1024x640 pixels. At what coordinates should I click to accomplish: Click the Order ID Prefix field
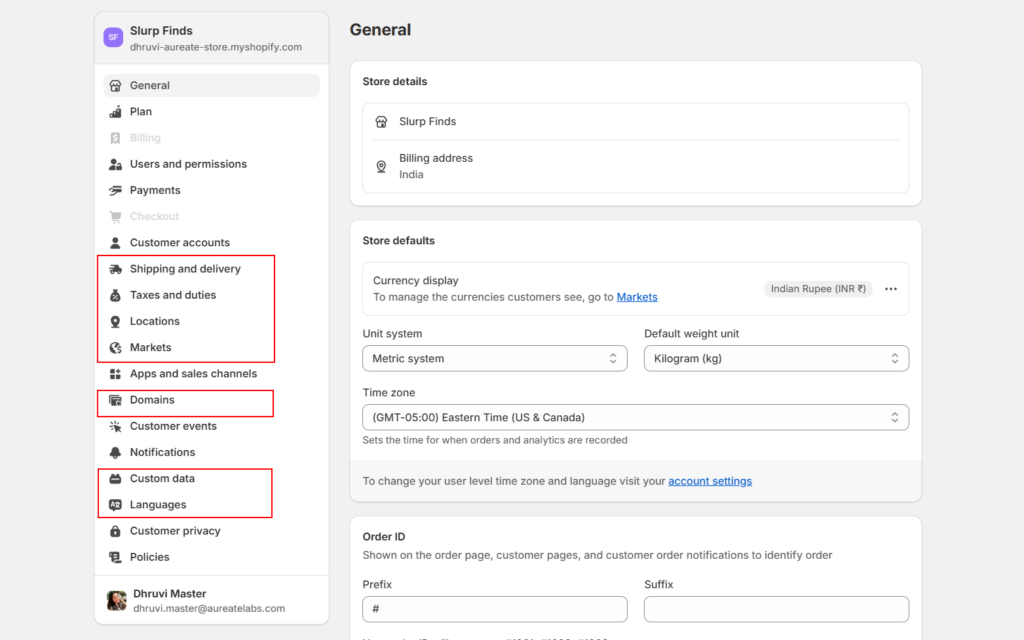tap(495, 609)
